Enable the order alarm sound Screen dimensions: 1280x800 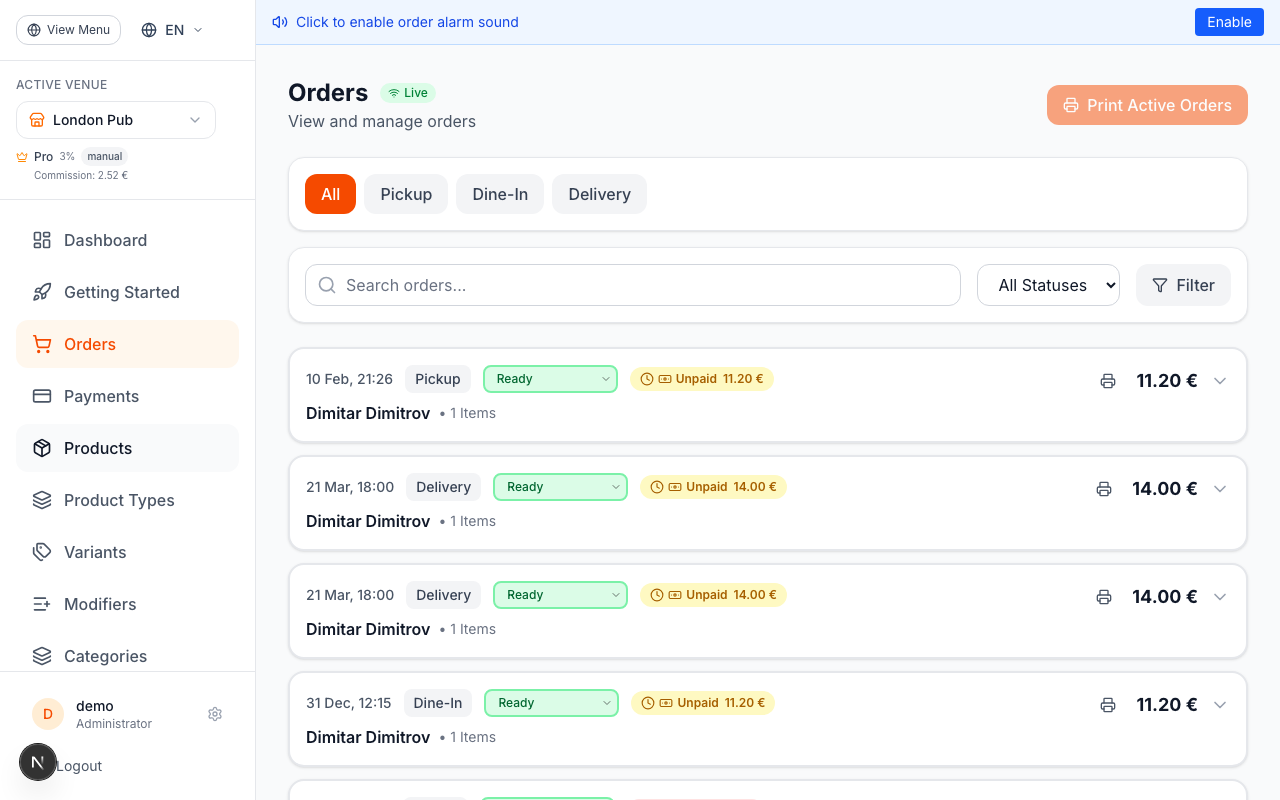(1229, 21)
